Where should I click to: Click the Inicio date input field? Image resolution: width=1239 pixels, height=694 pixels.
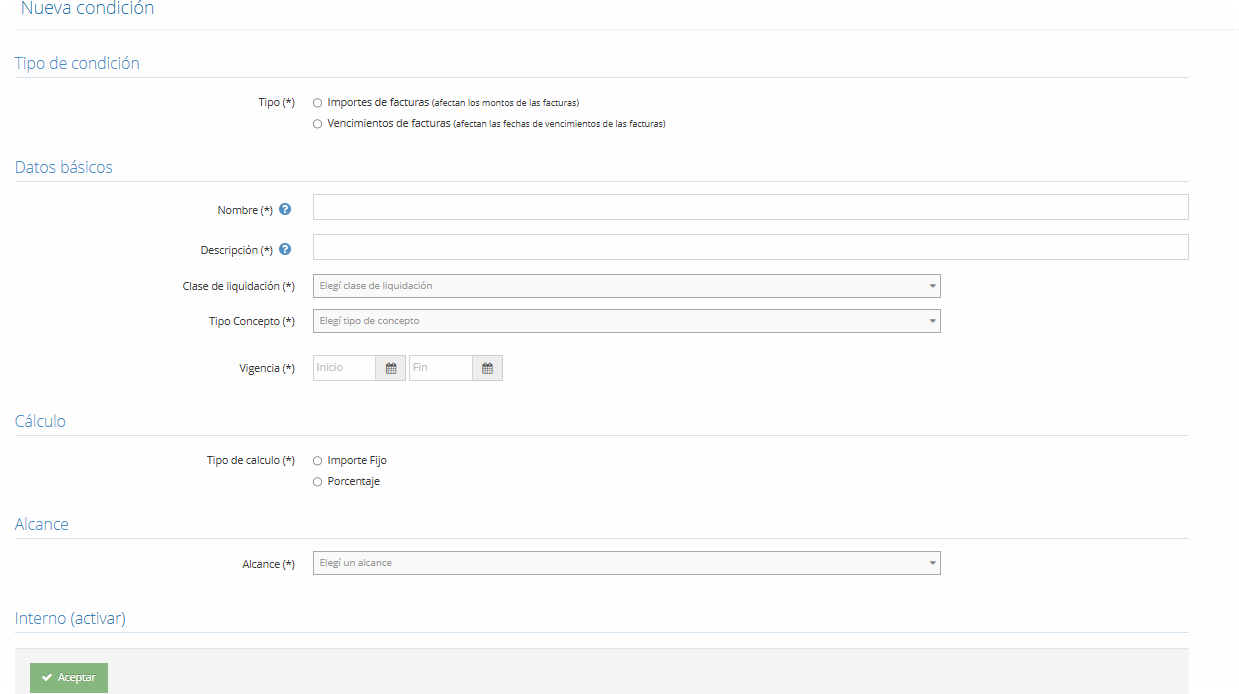pyautogui.click(x=344, y=368)
